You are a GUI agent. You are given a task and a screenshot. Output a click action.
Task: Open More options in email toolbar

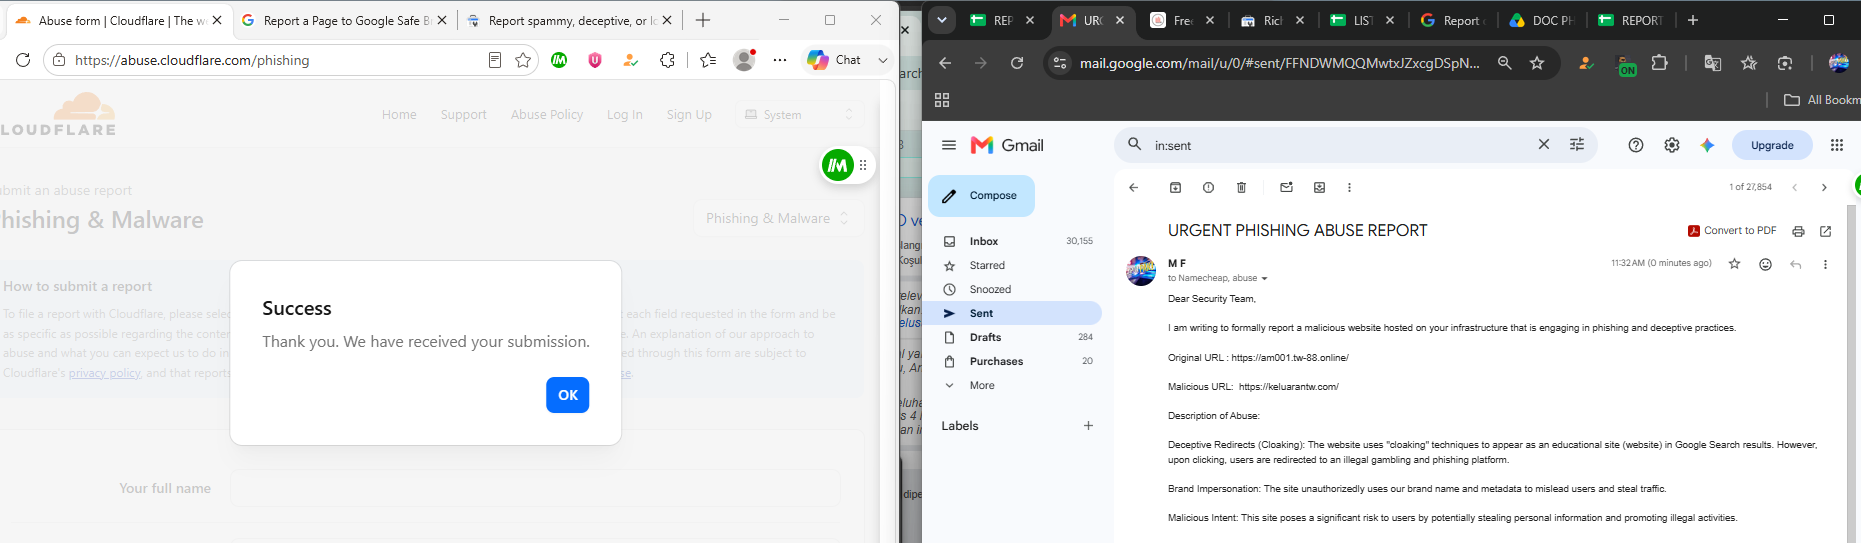click(1349, 187)
